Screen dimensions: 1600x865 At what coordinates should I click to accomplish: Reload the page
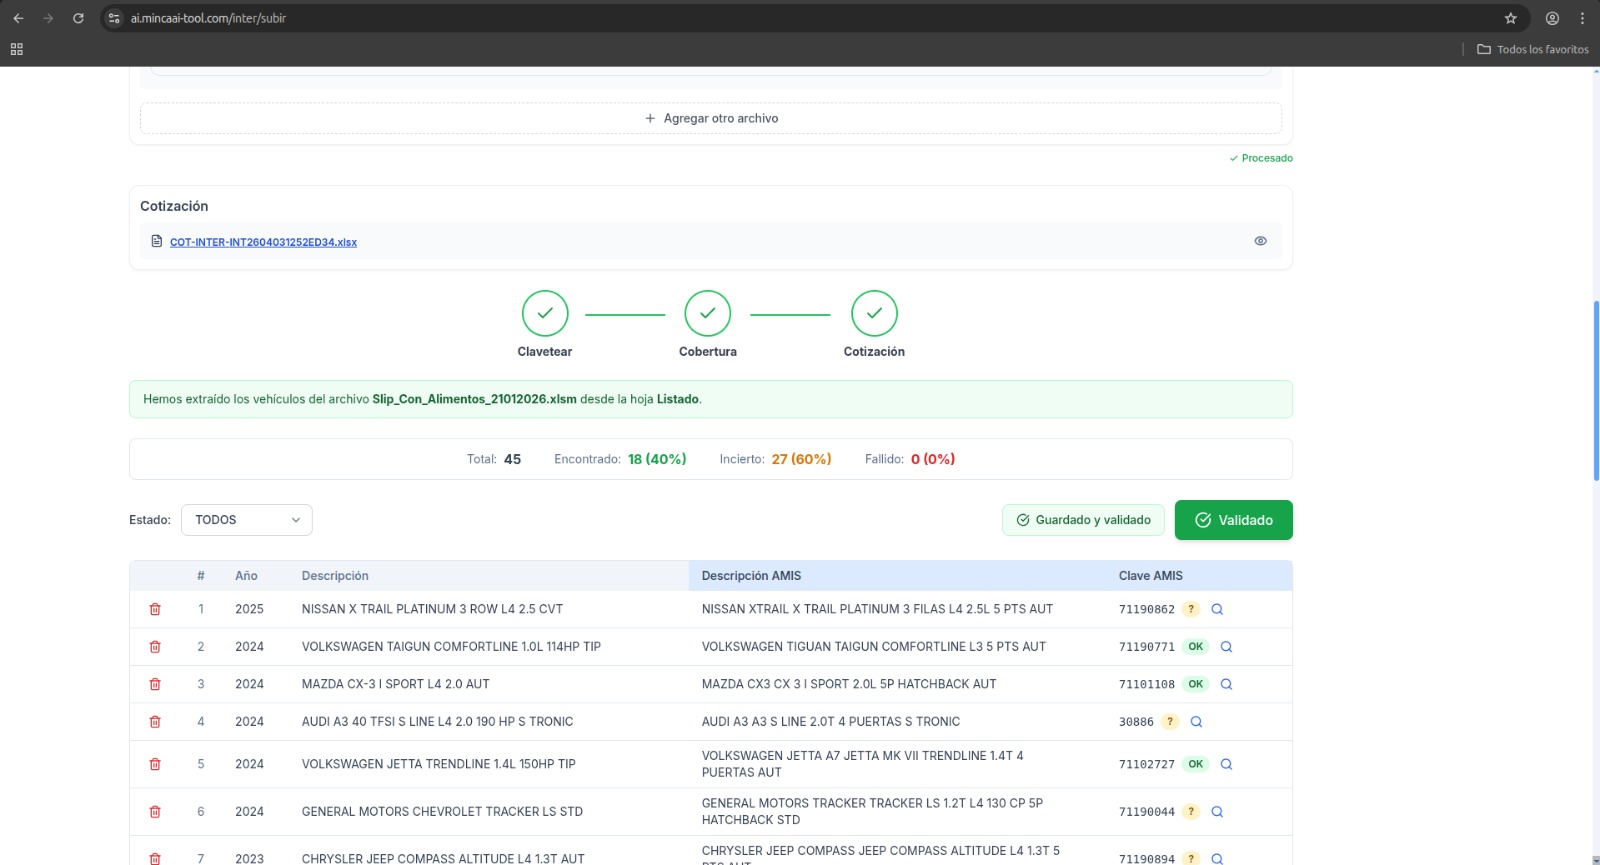click(78, 18)
